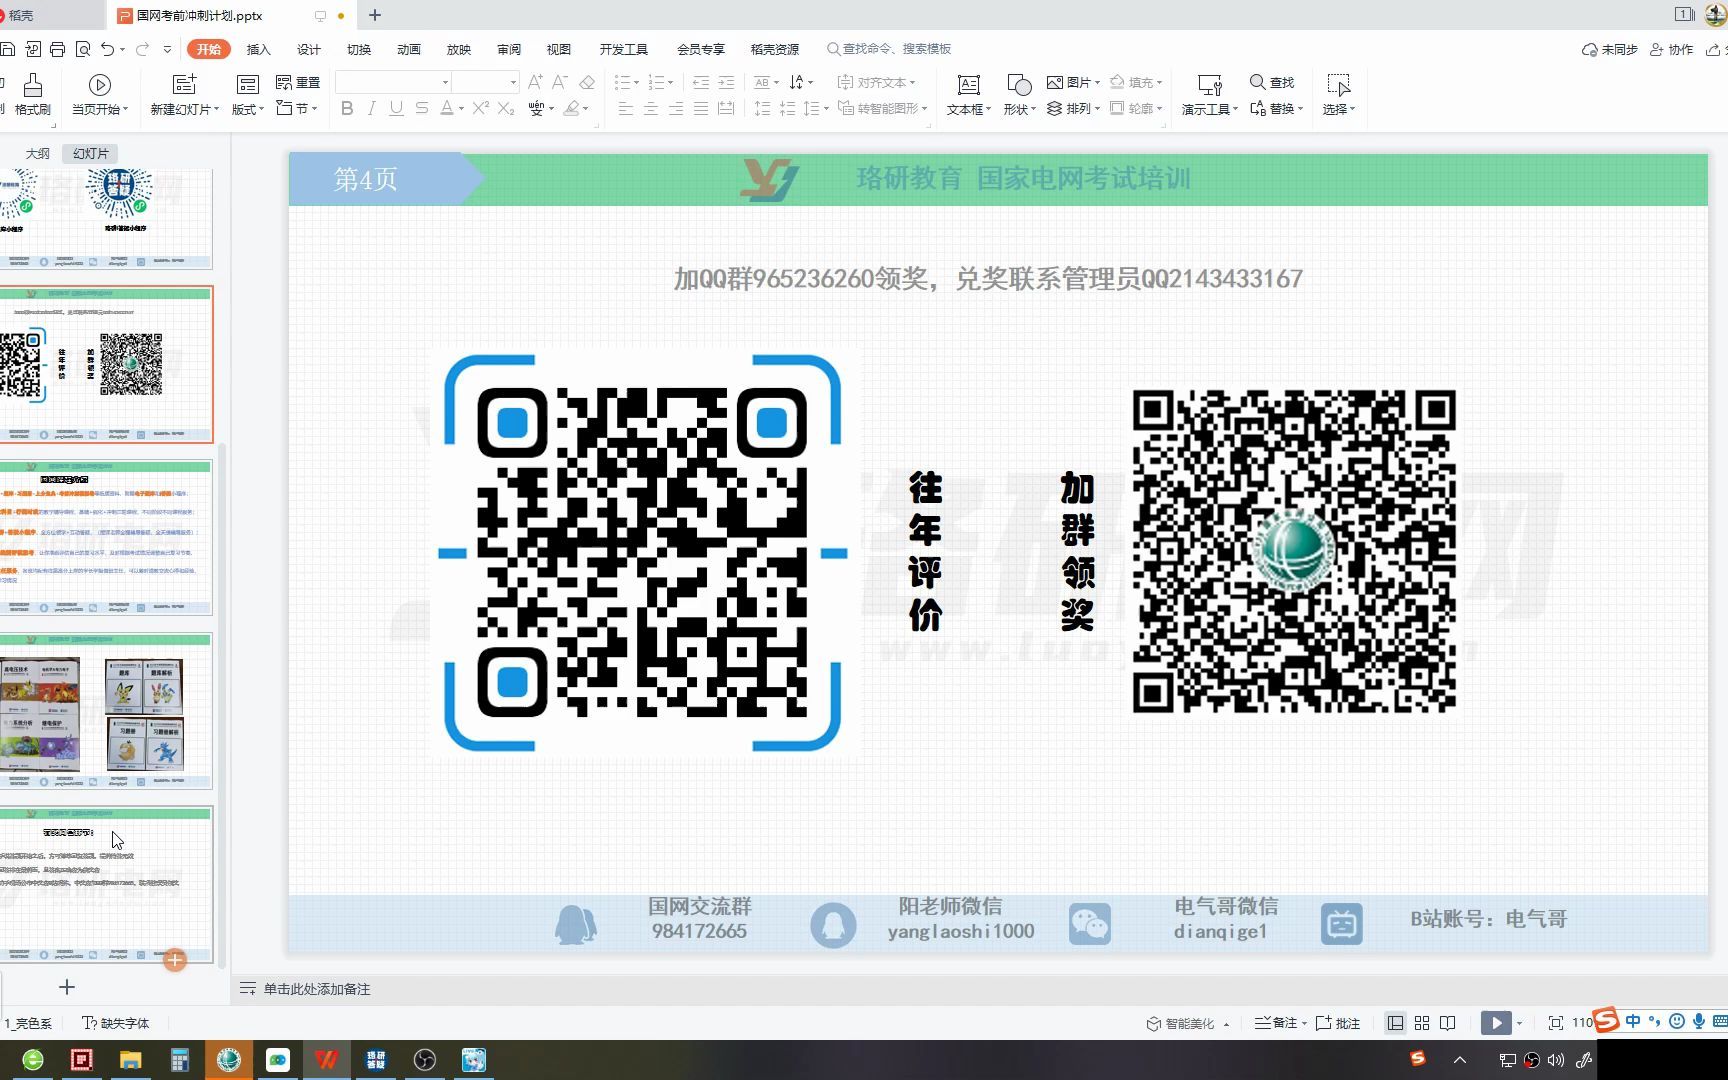Start slideshow from current page (当页开始)
The height and width of the screenshot is (1080, 1728).
tap(100, 95)
